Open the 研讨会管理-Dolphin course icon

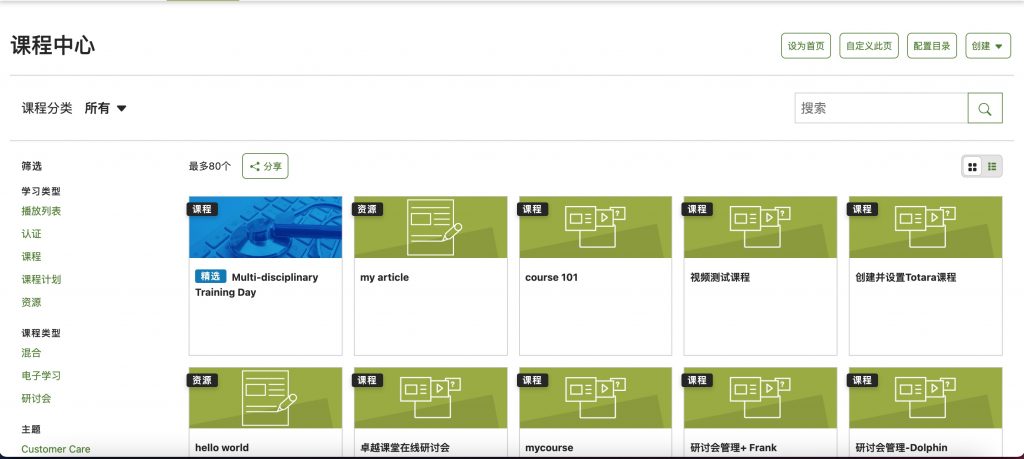(925, 398)
